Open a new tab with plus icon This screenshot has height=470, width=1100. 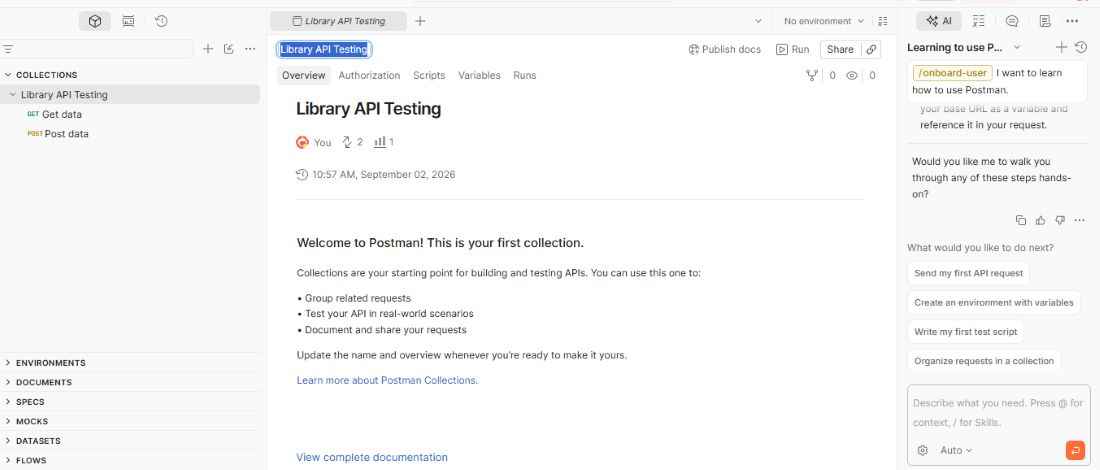420,21
